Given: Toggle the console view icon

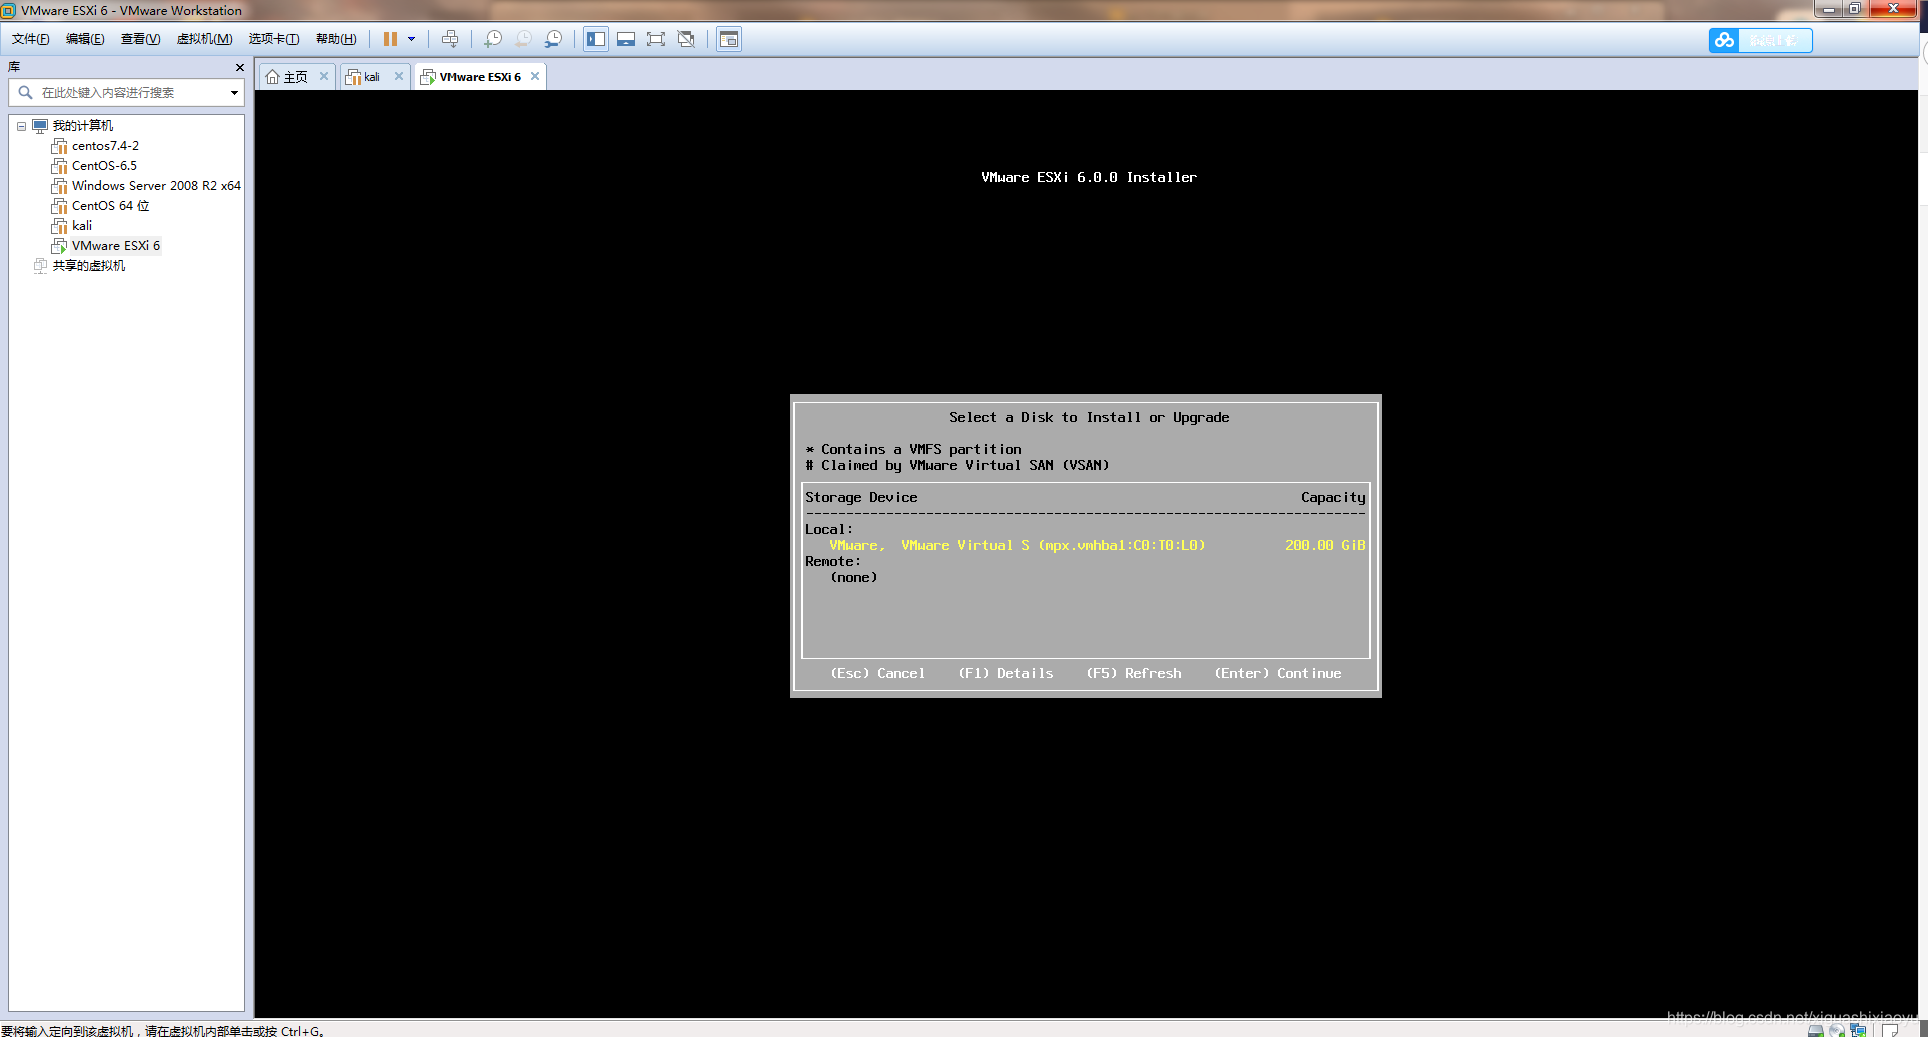Looking at the screenshot, I should coord(729,39).
